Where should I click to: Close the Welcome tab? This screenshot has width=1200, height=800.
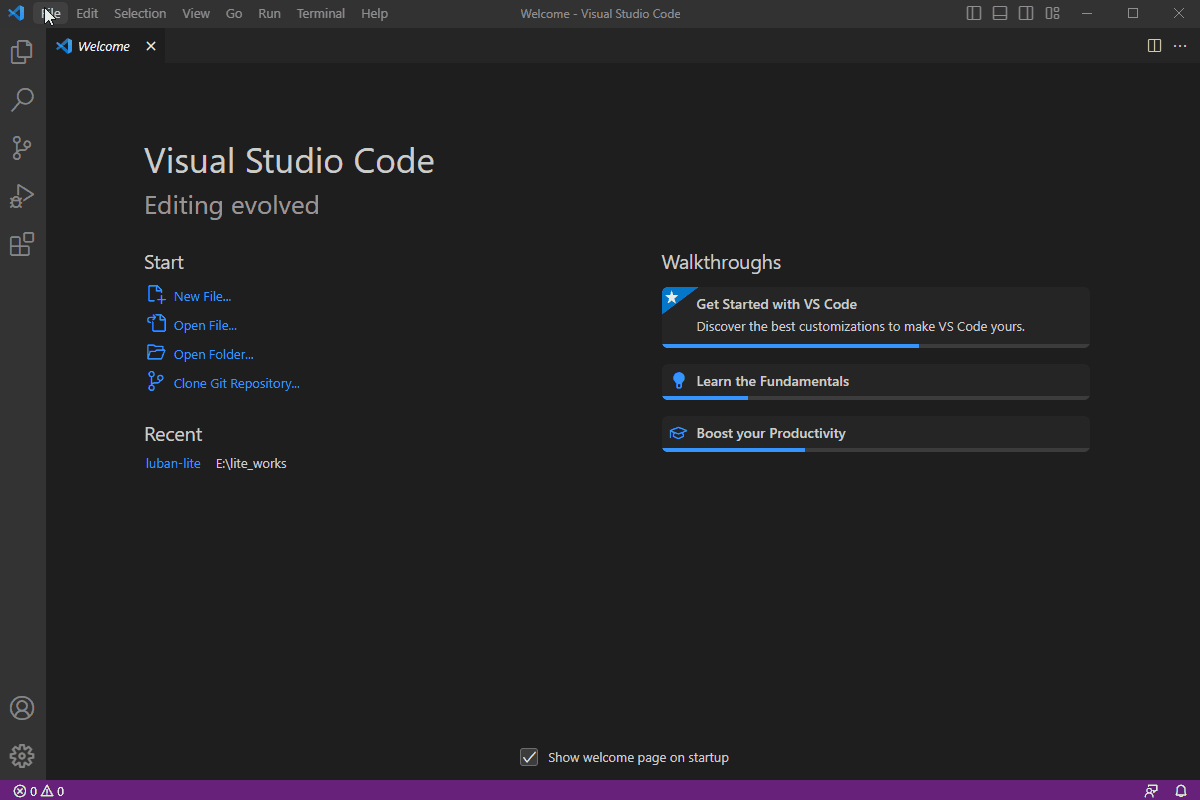151,46
